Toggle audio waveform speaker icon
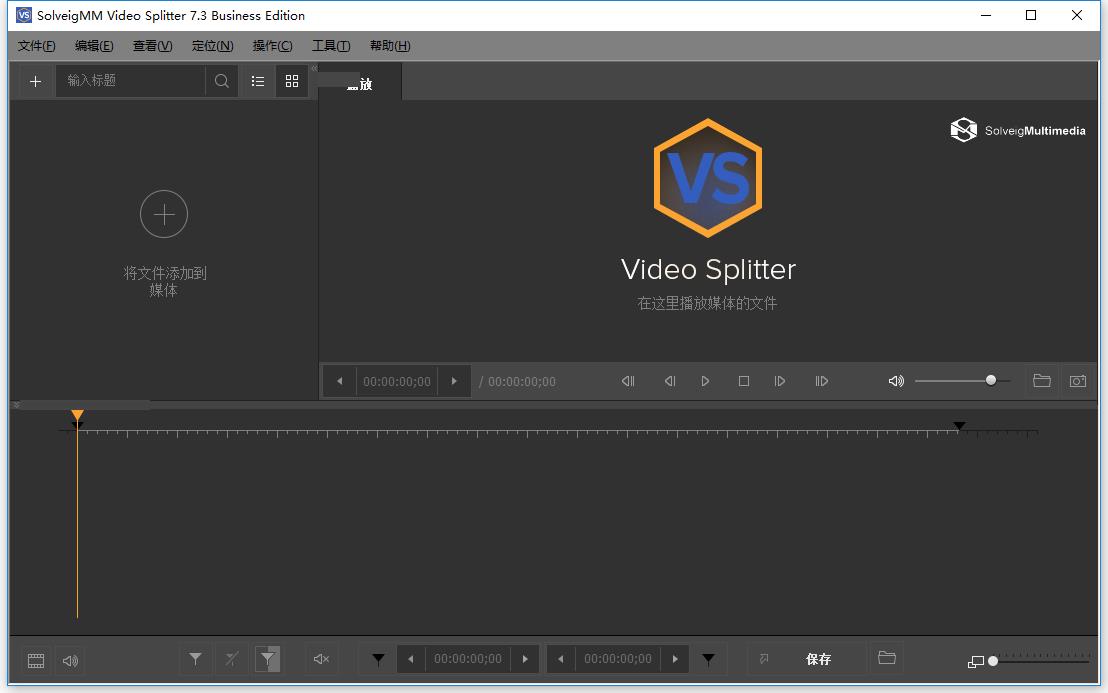The width and height of the screenshot is (1108, 693). tap(70, 661)
